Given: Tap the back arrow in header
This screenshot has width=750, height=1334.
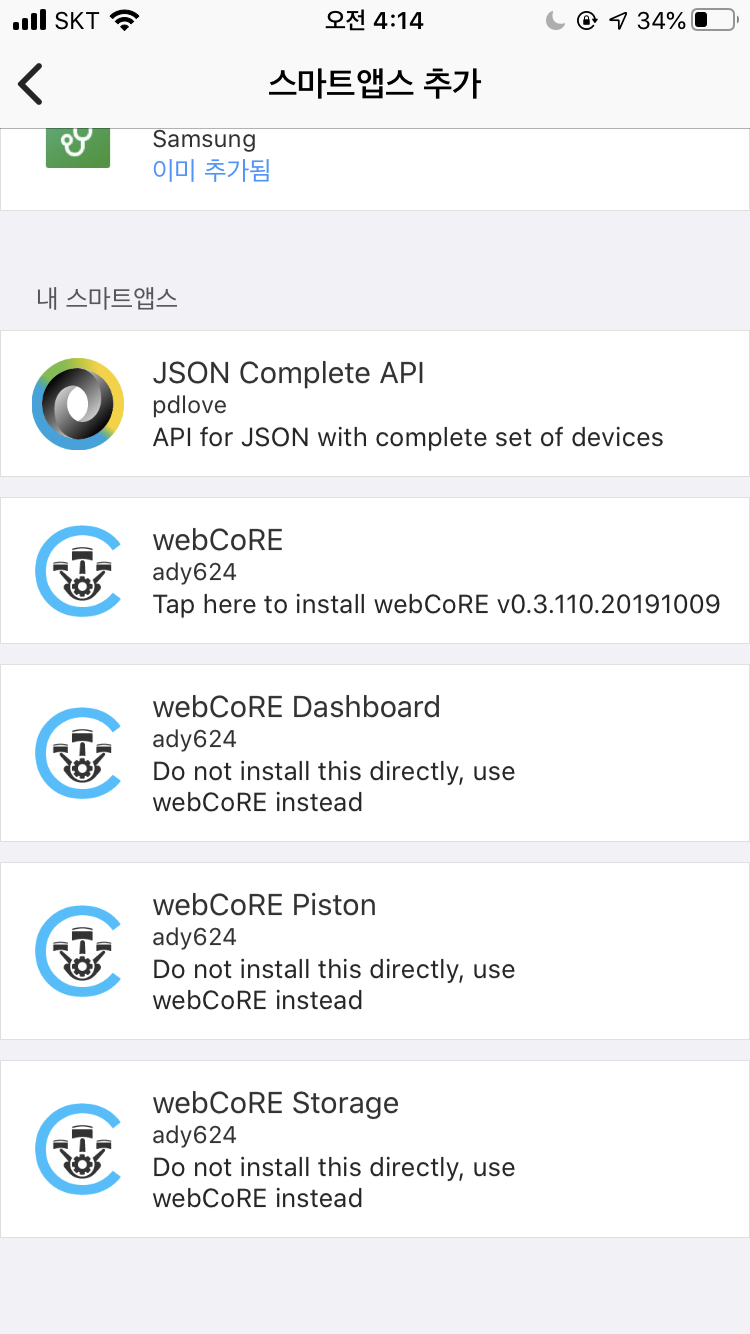Looking at the screenshot, I should click(31, 84).
